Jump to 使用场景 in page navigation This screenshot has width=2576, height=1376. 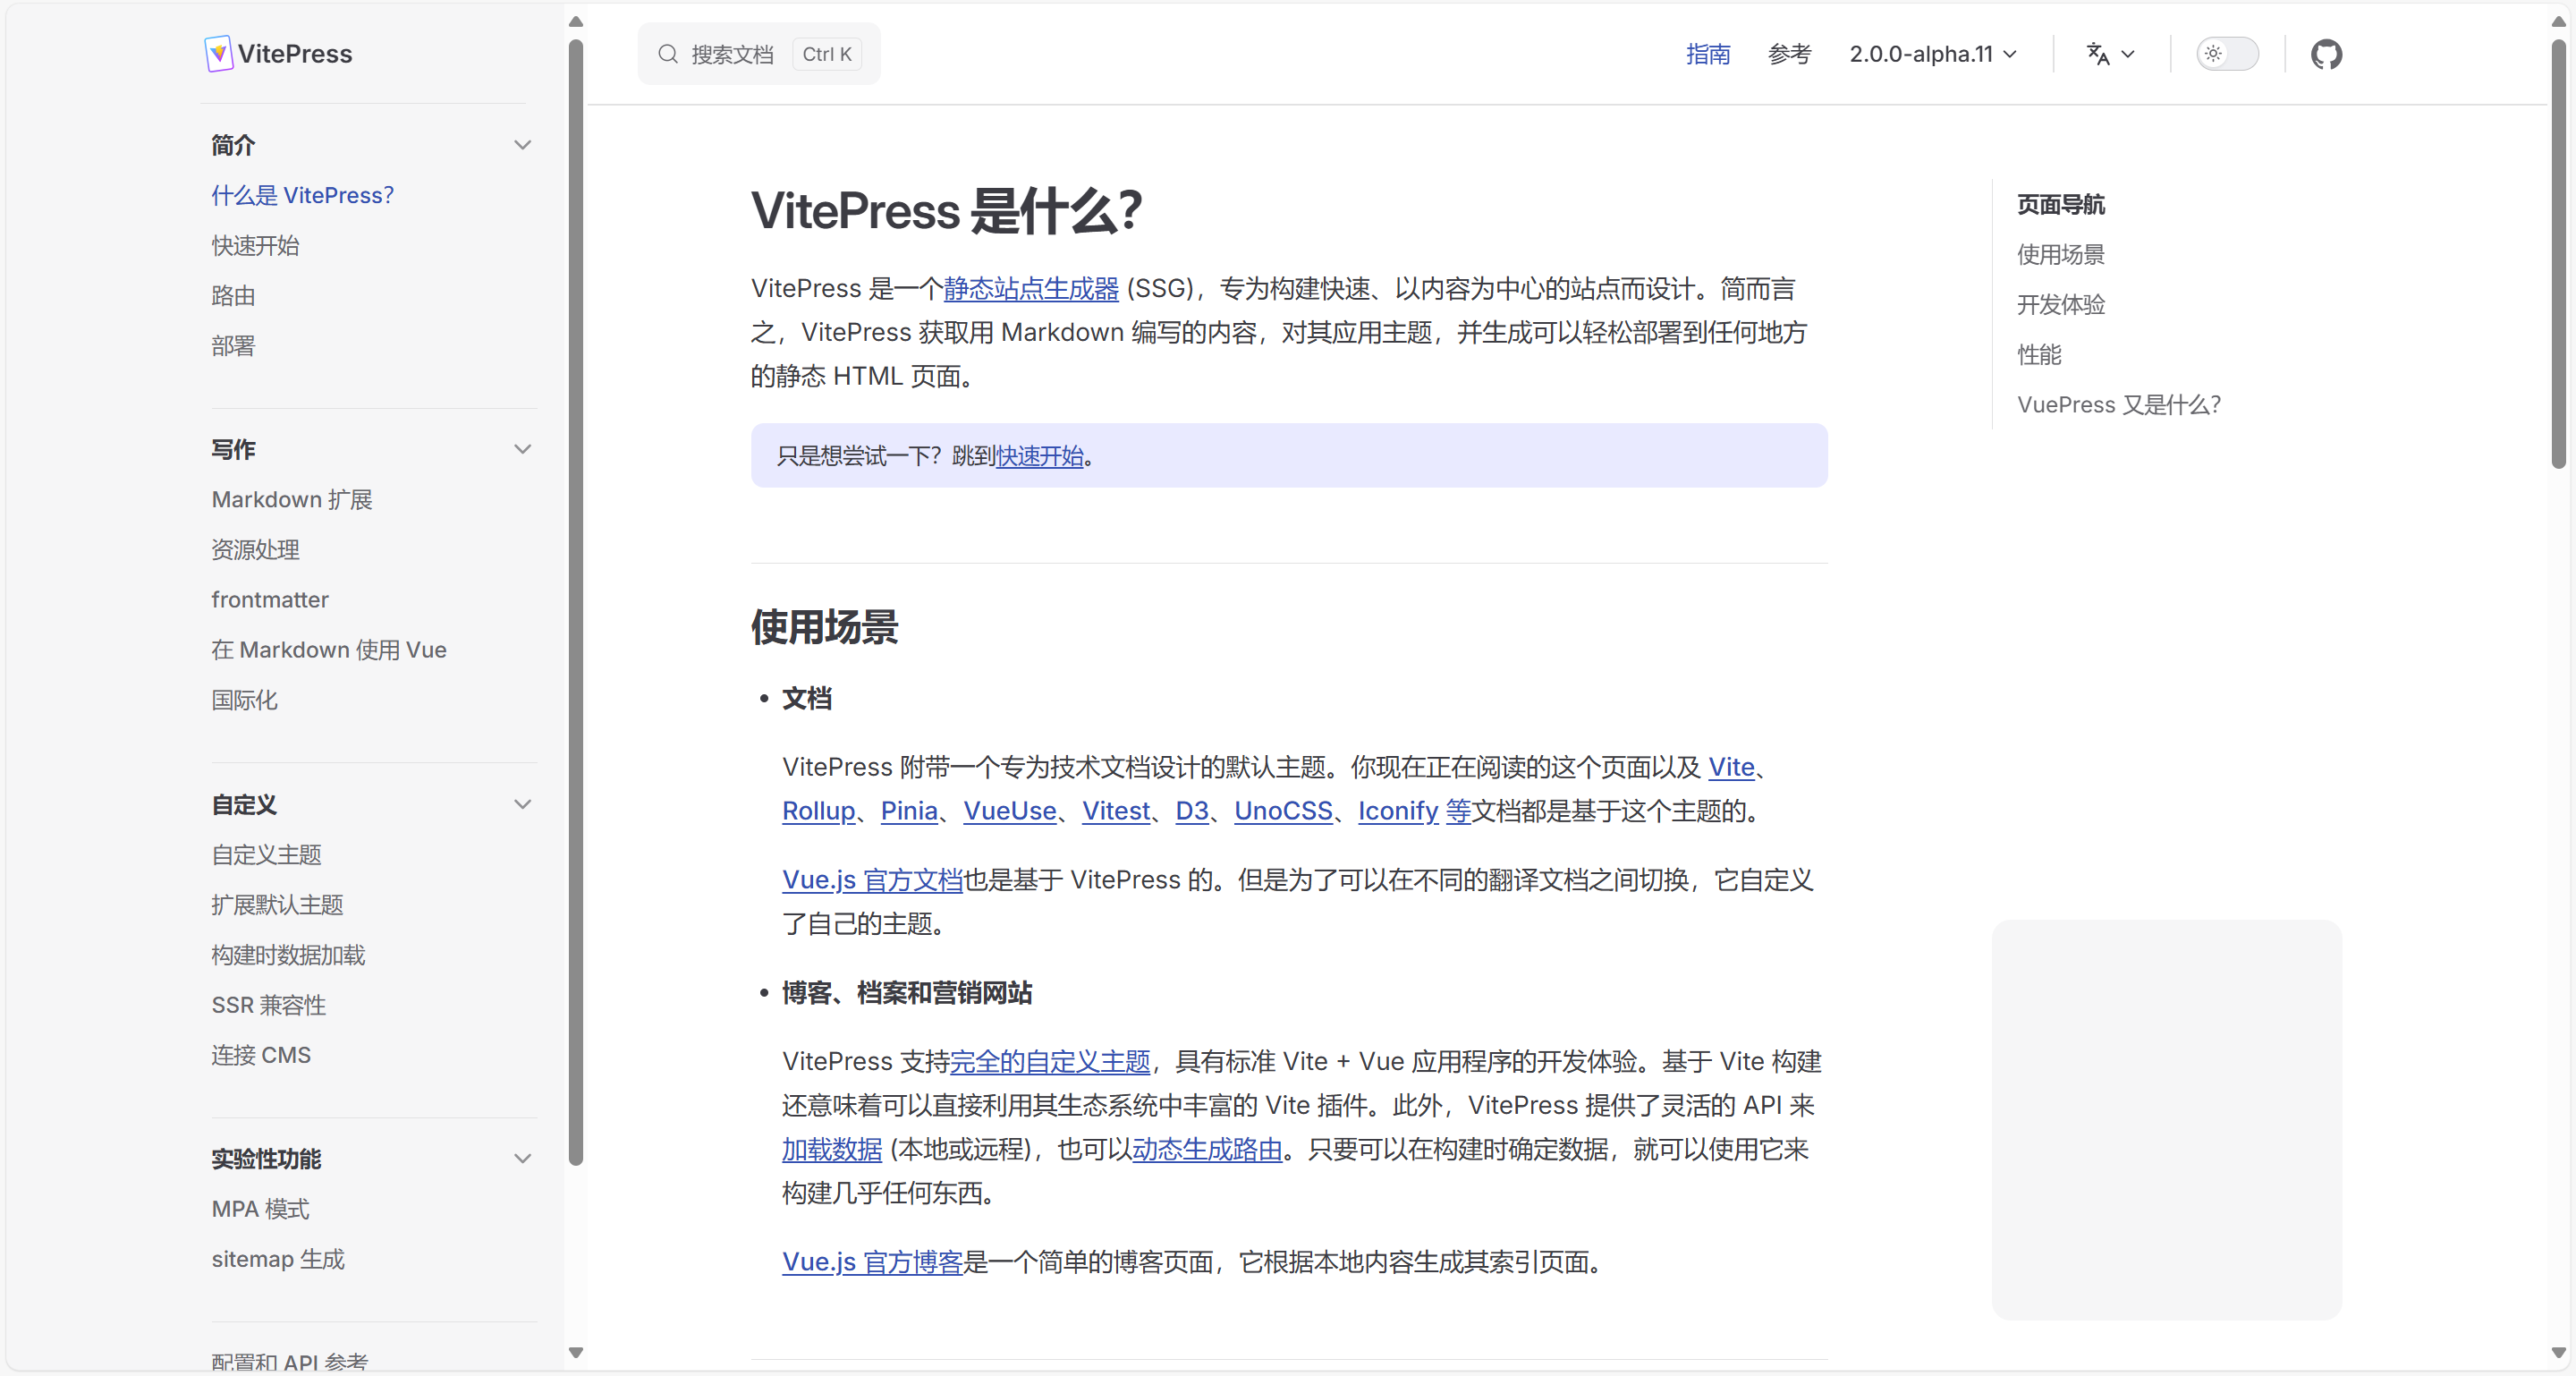(x=2061, y=254)
